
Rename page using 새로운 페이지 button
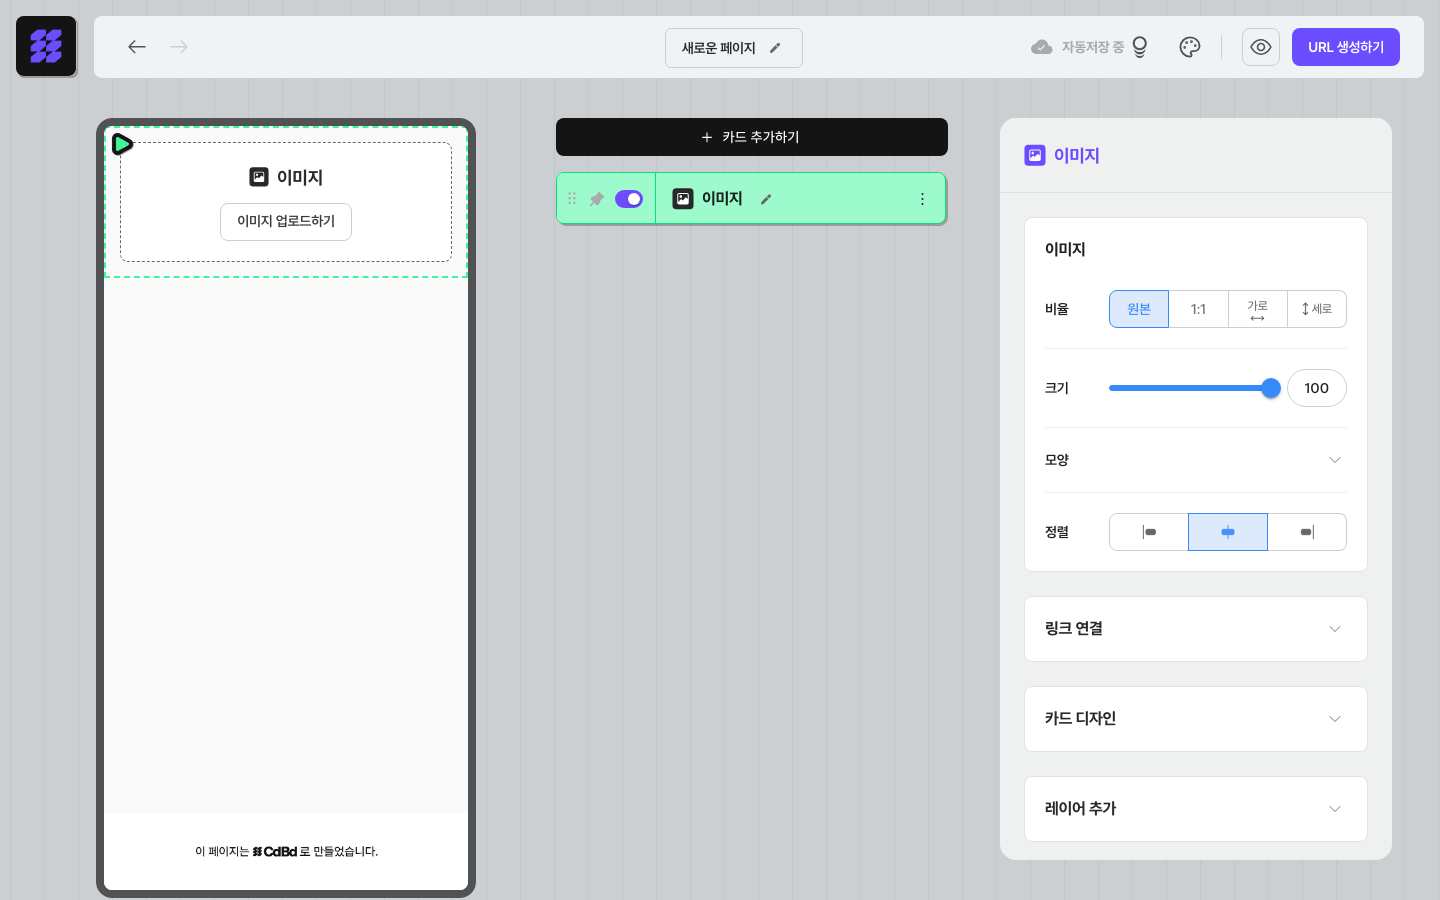(734, 48)
